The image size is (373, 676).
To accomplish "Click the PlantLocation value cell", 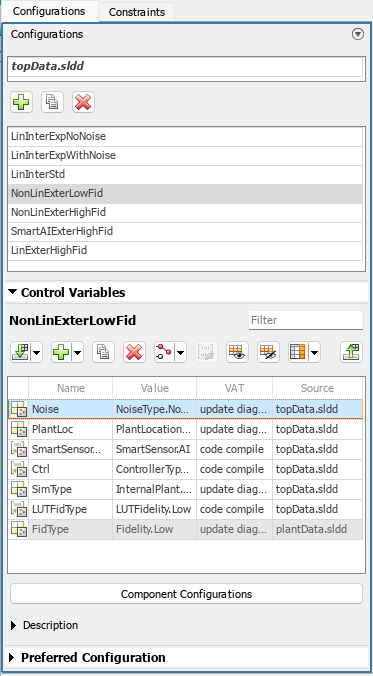I will point(154,429).
